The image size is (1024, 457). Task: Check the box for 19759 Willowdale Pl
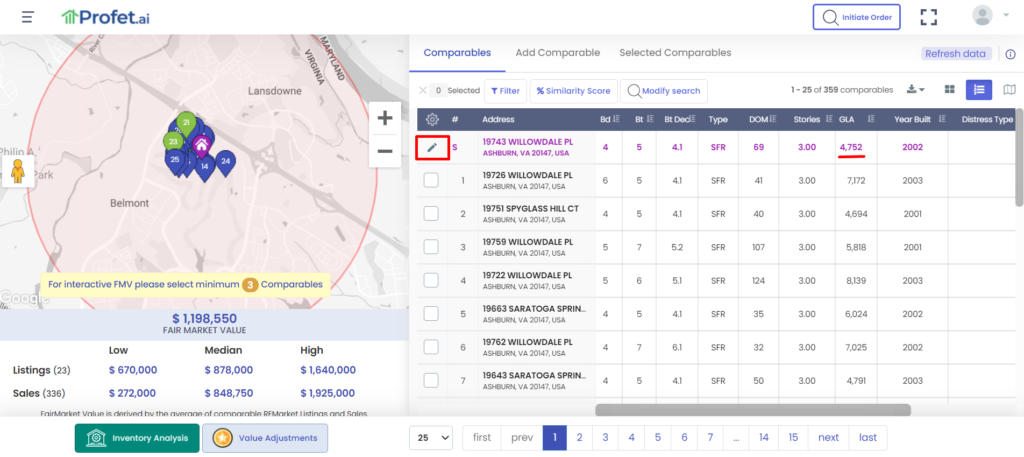(431, 247)
